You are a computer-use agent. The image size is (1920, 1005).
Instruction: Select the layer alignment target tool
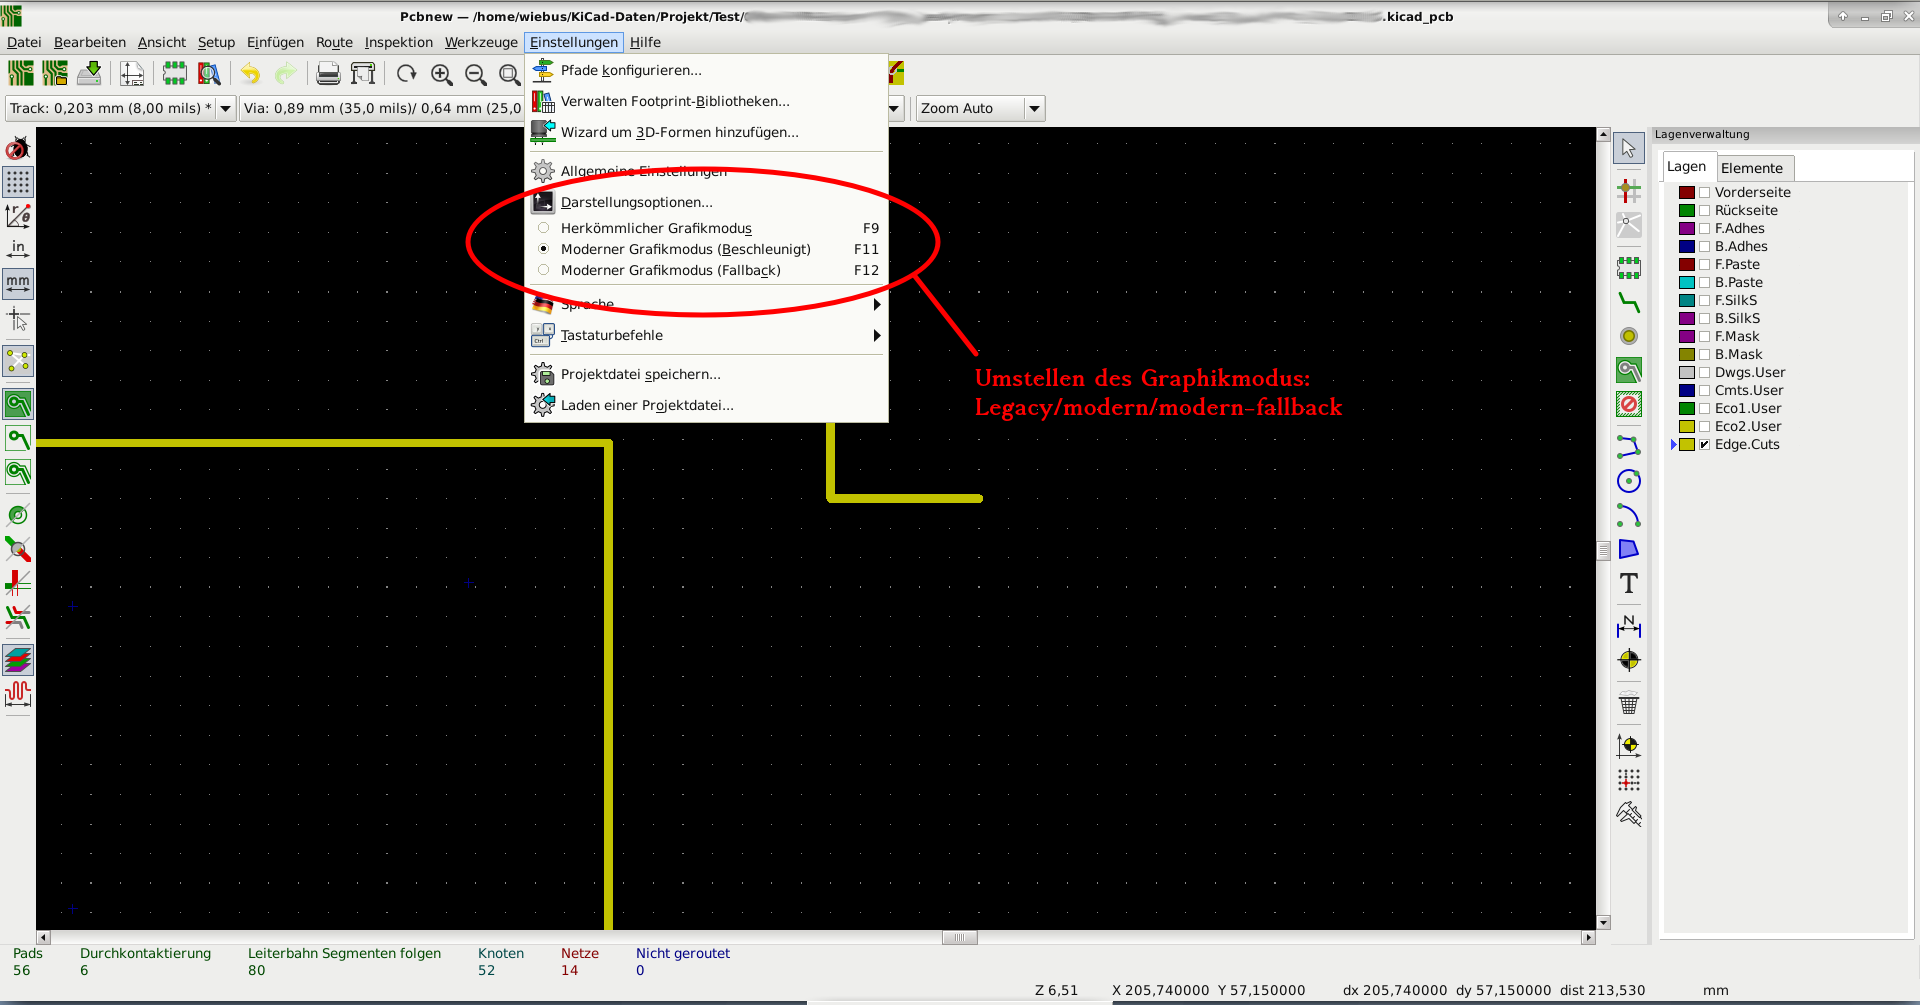(x=1629, y=660)
